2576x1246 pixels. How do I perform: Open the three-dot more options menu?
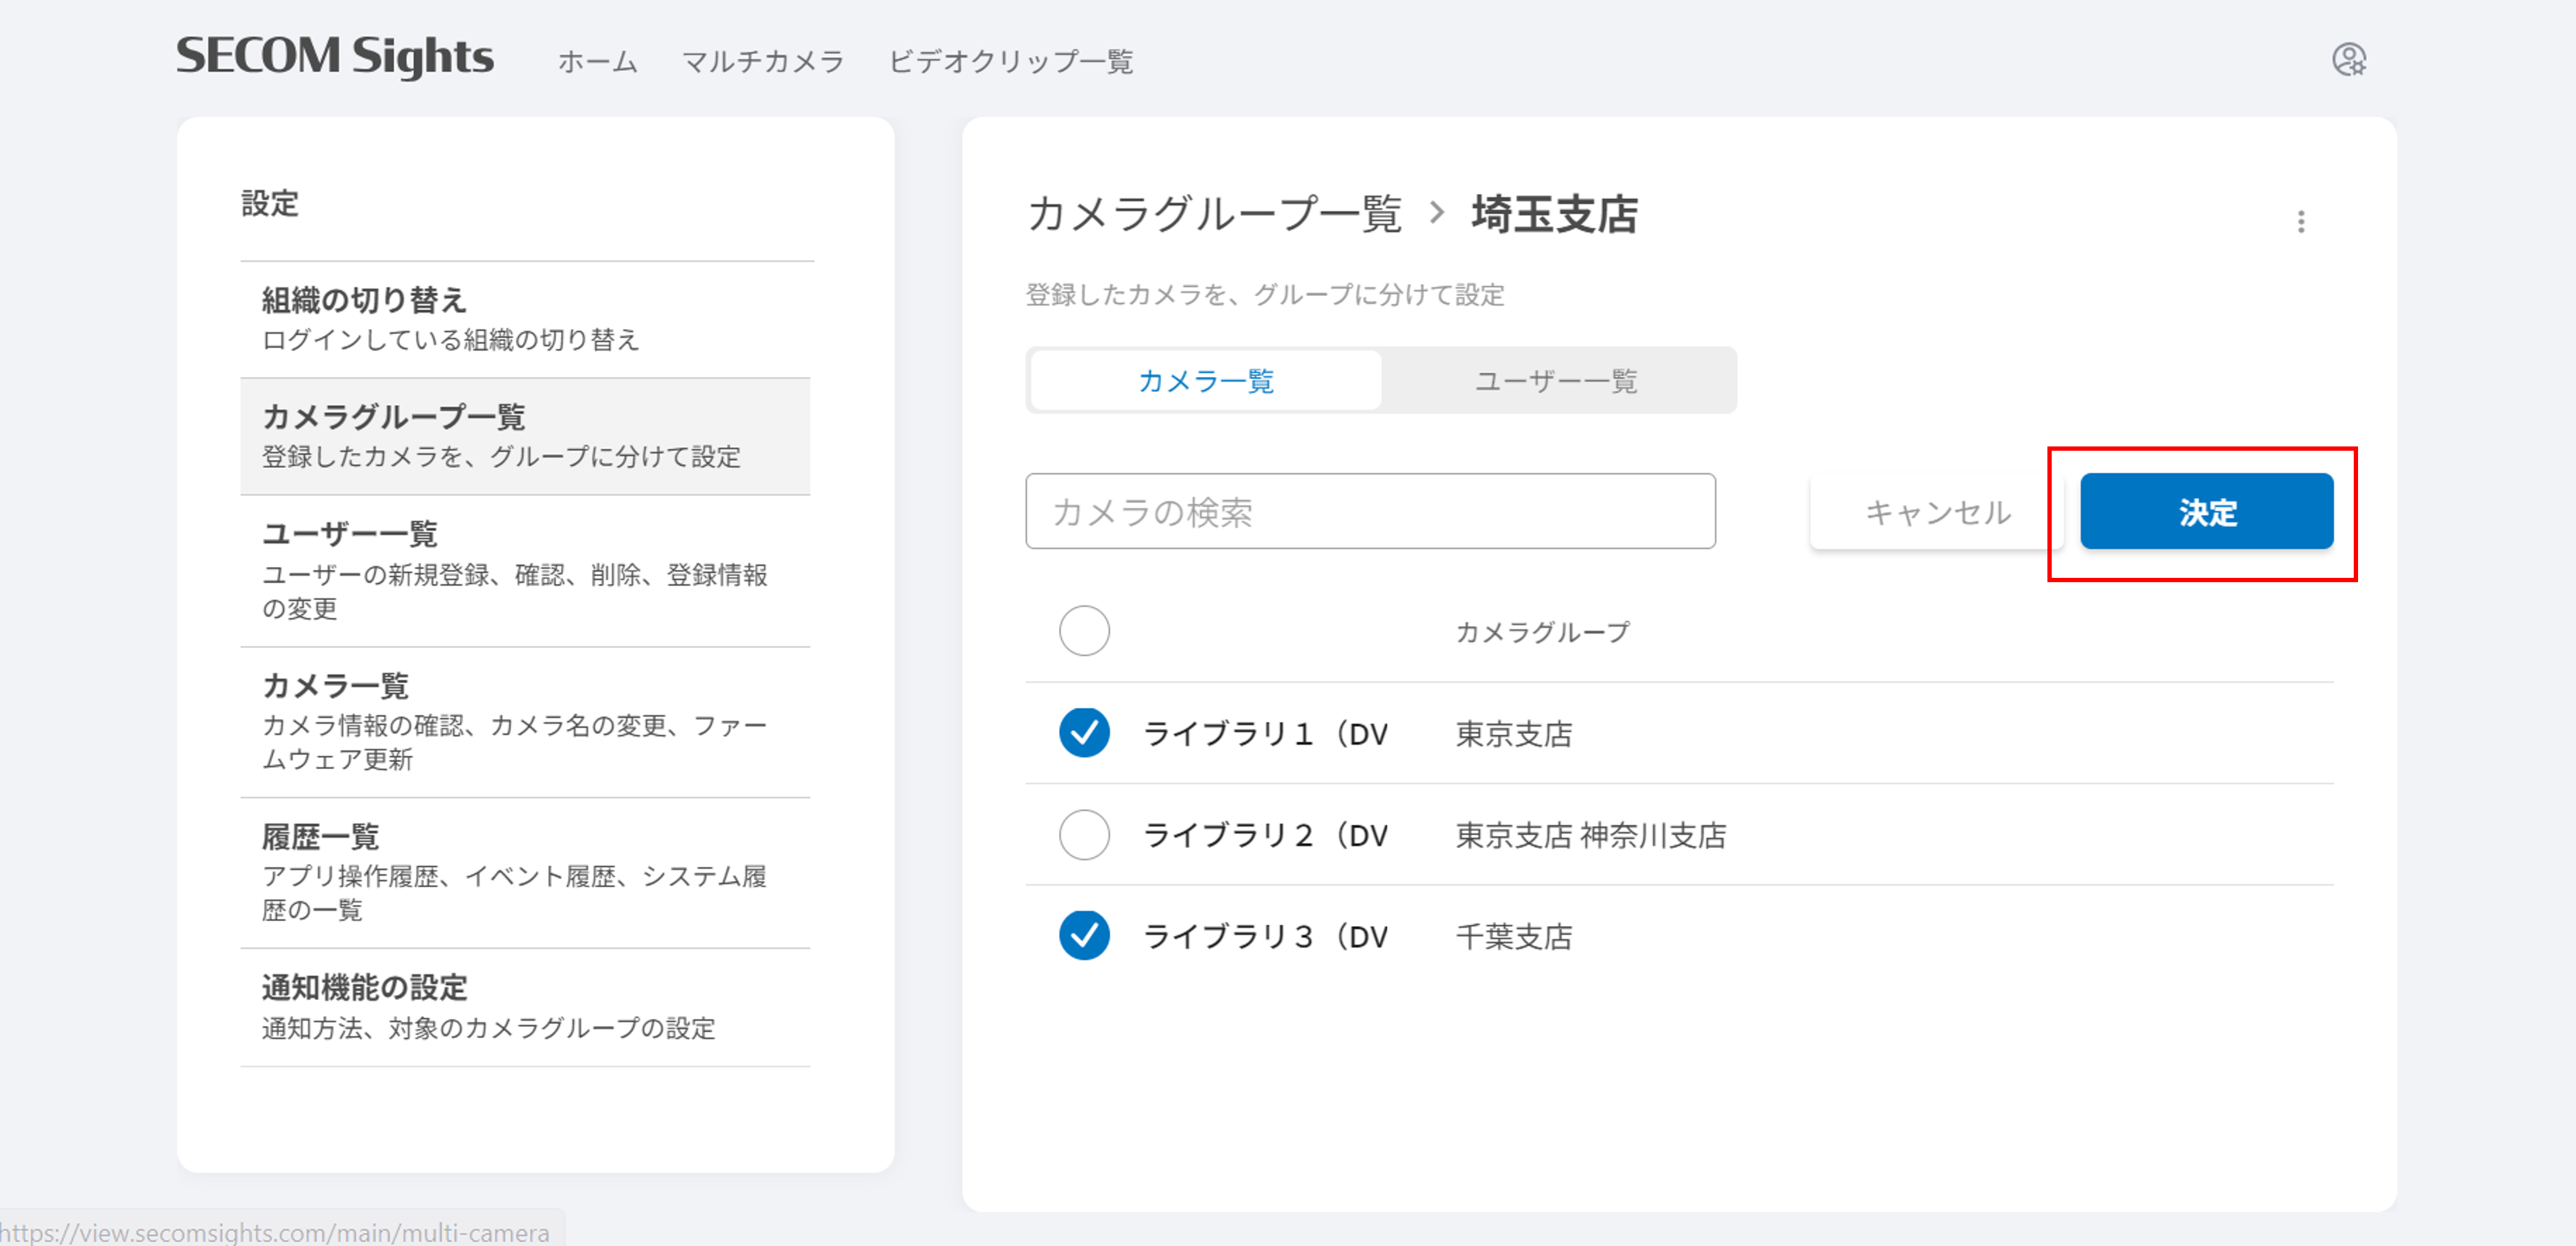click(x=2301, y=221)
